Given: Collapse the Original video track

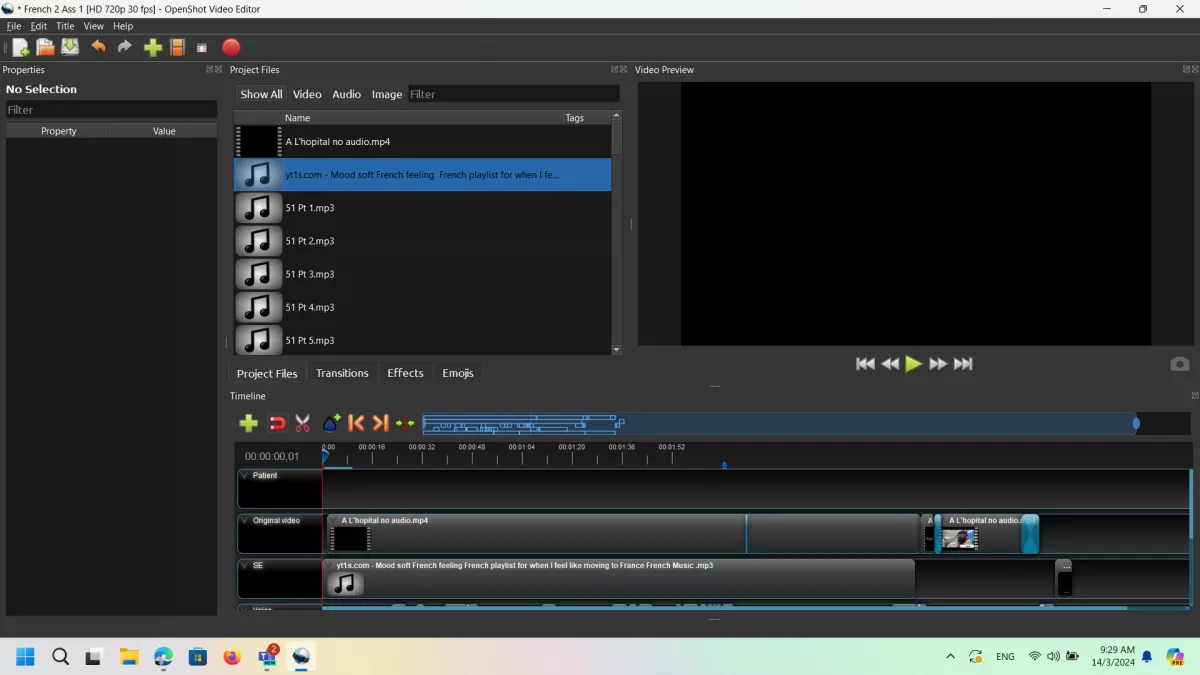Looking at the screenshot, I should [x=246, y=520].
